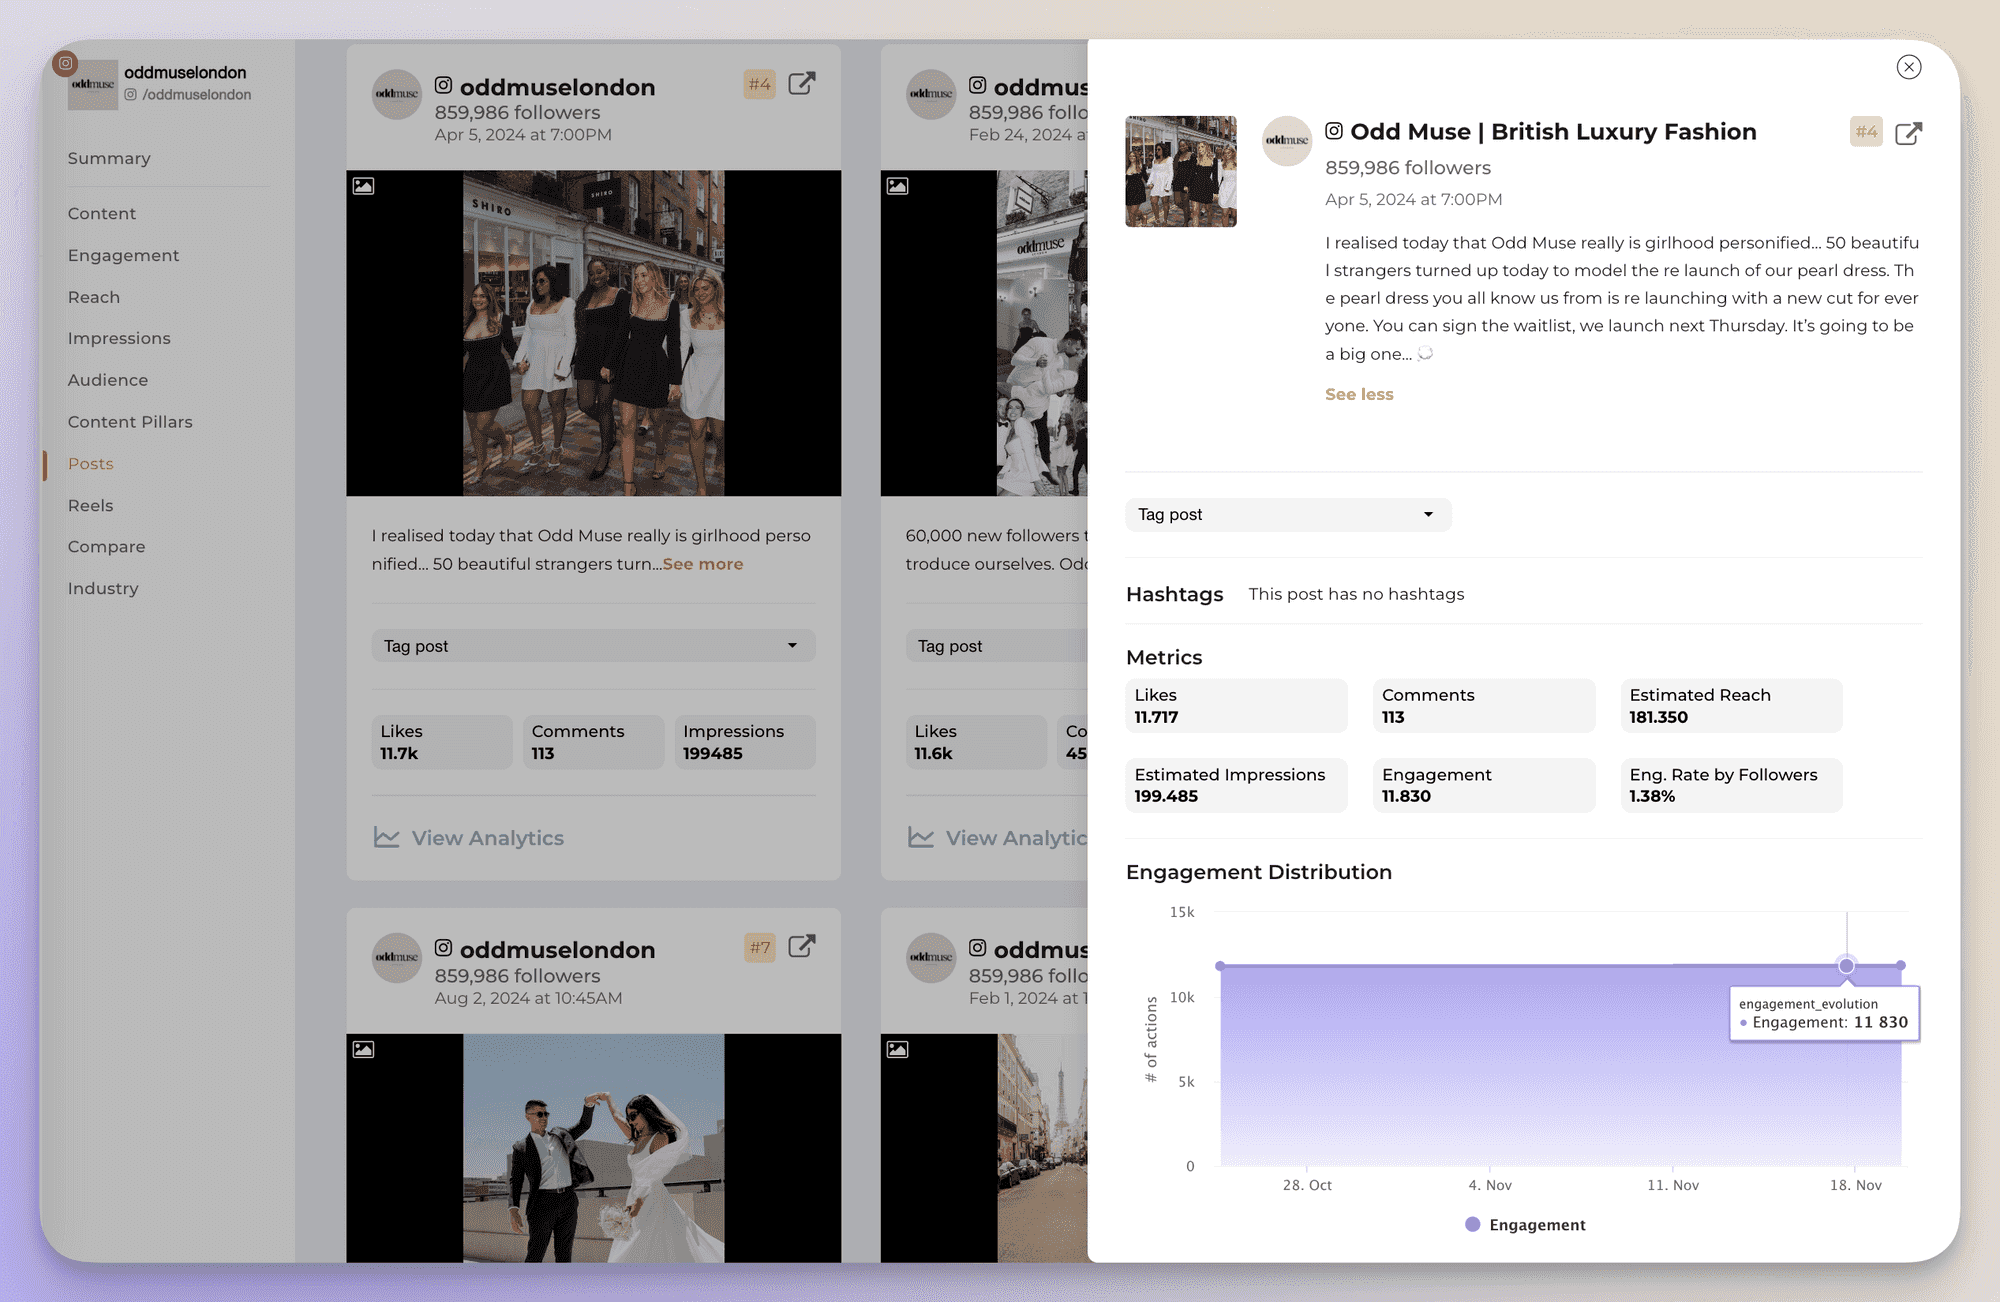Click the #4 rank badge in detail panel
The width and height of the screenshot is (2000, 1302).
(1866, 132)
